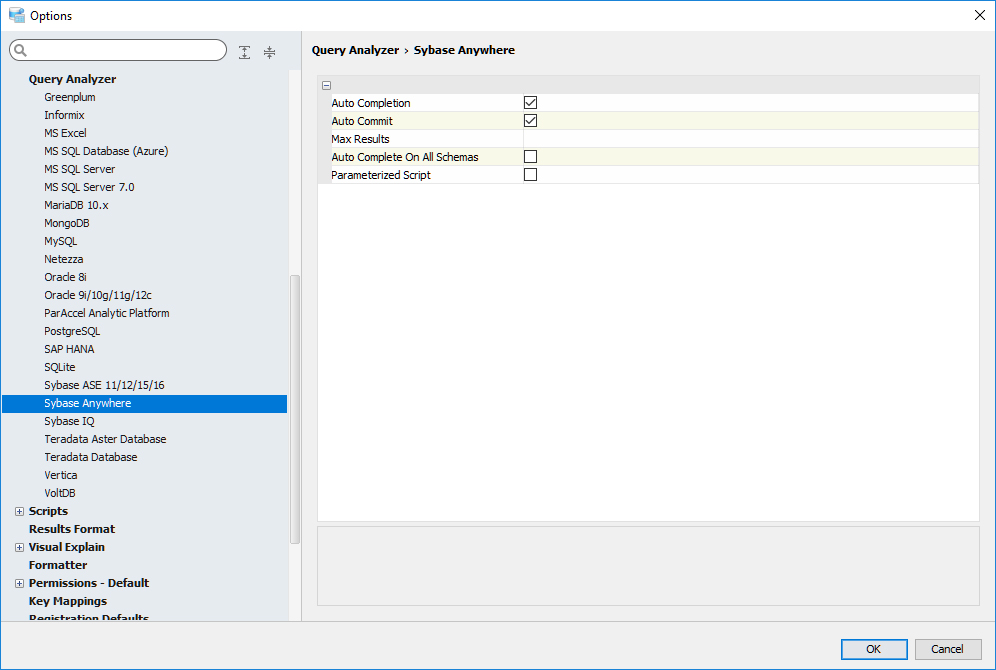Image resolution: width=996 pixels, height=670 pixels.
Task: Select PostgreSQL in the tree
Action: coord(72,331)
